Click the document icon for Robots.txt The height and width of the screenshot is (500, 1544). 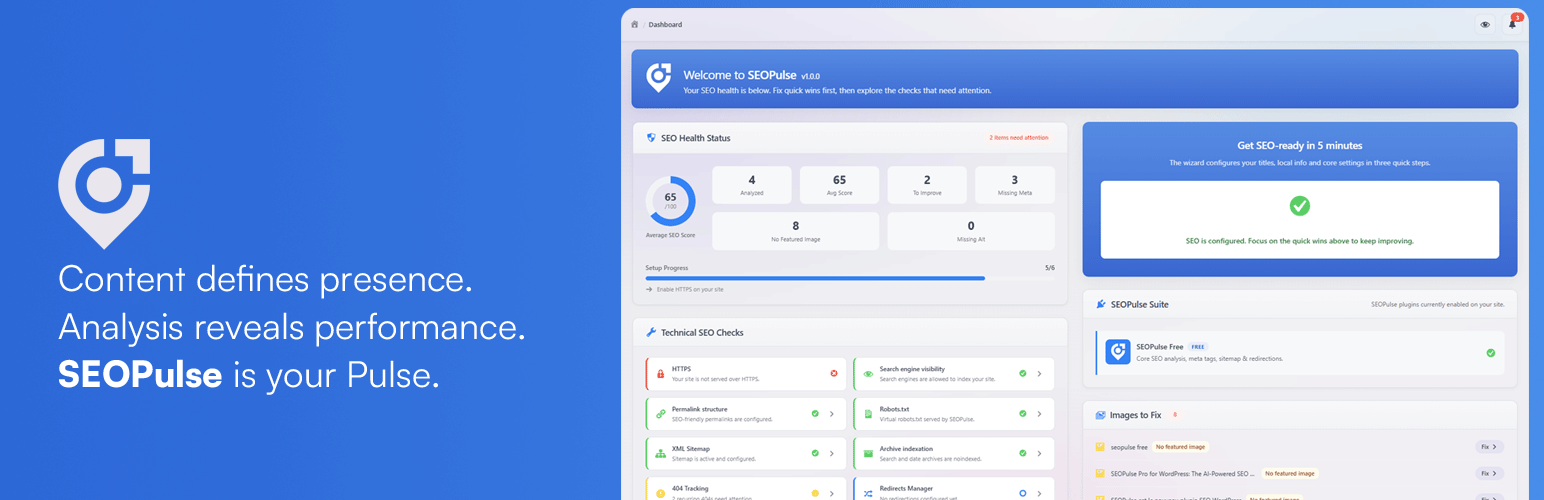pos(868,413)
